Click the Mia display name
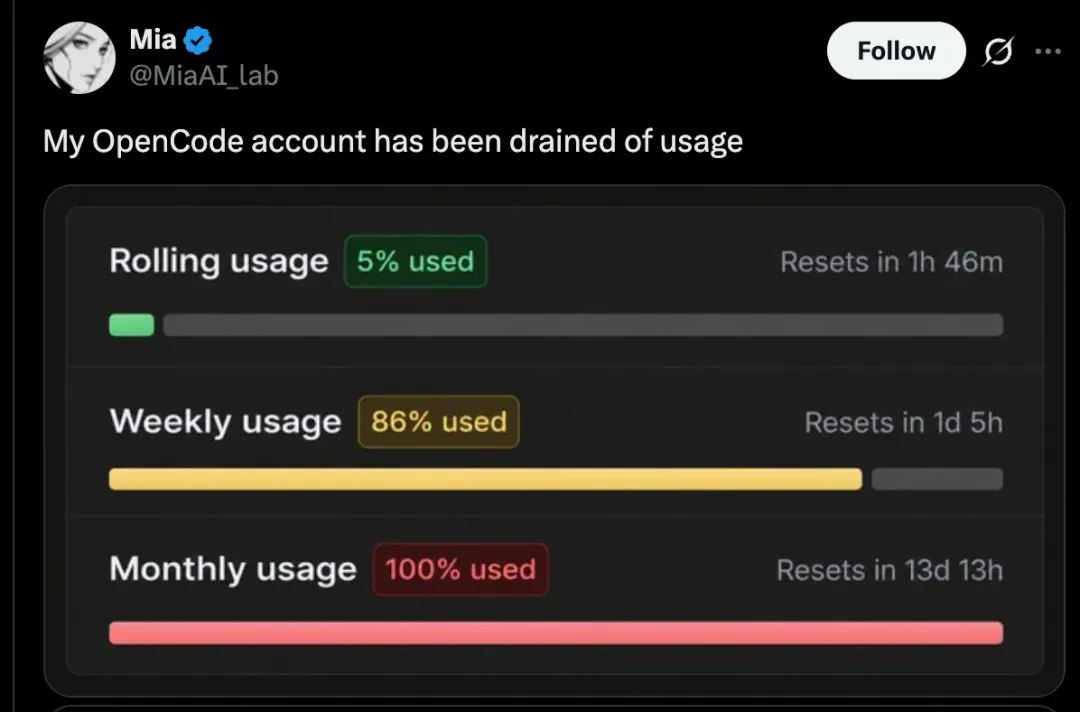Image resolution: width=1080 pixels, height=712 pixels. click(x=153, y=39)
